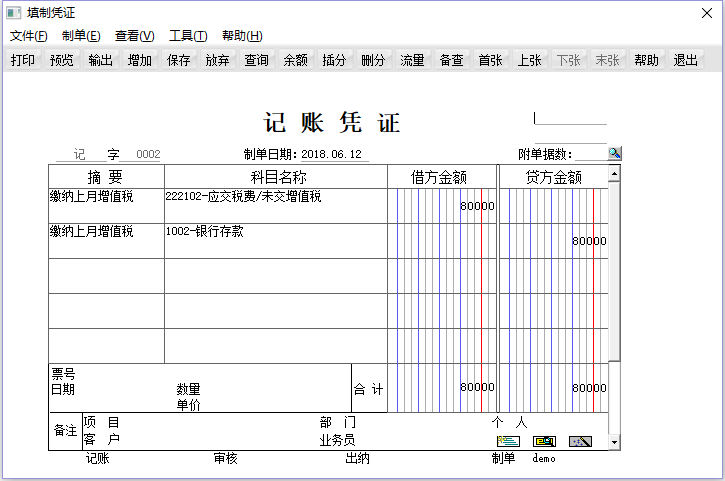This screenshot has height=481, width=725.
Task: Click the 业务员 label in the remarks area
Action: [338, 440]
